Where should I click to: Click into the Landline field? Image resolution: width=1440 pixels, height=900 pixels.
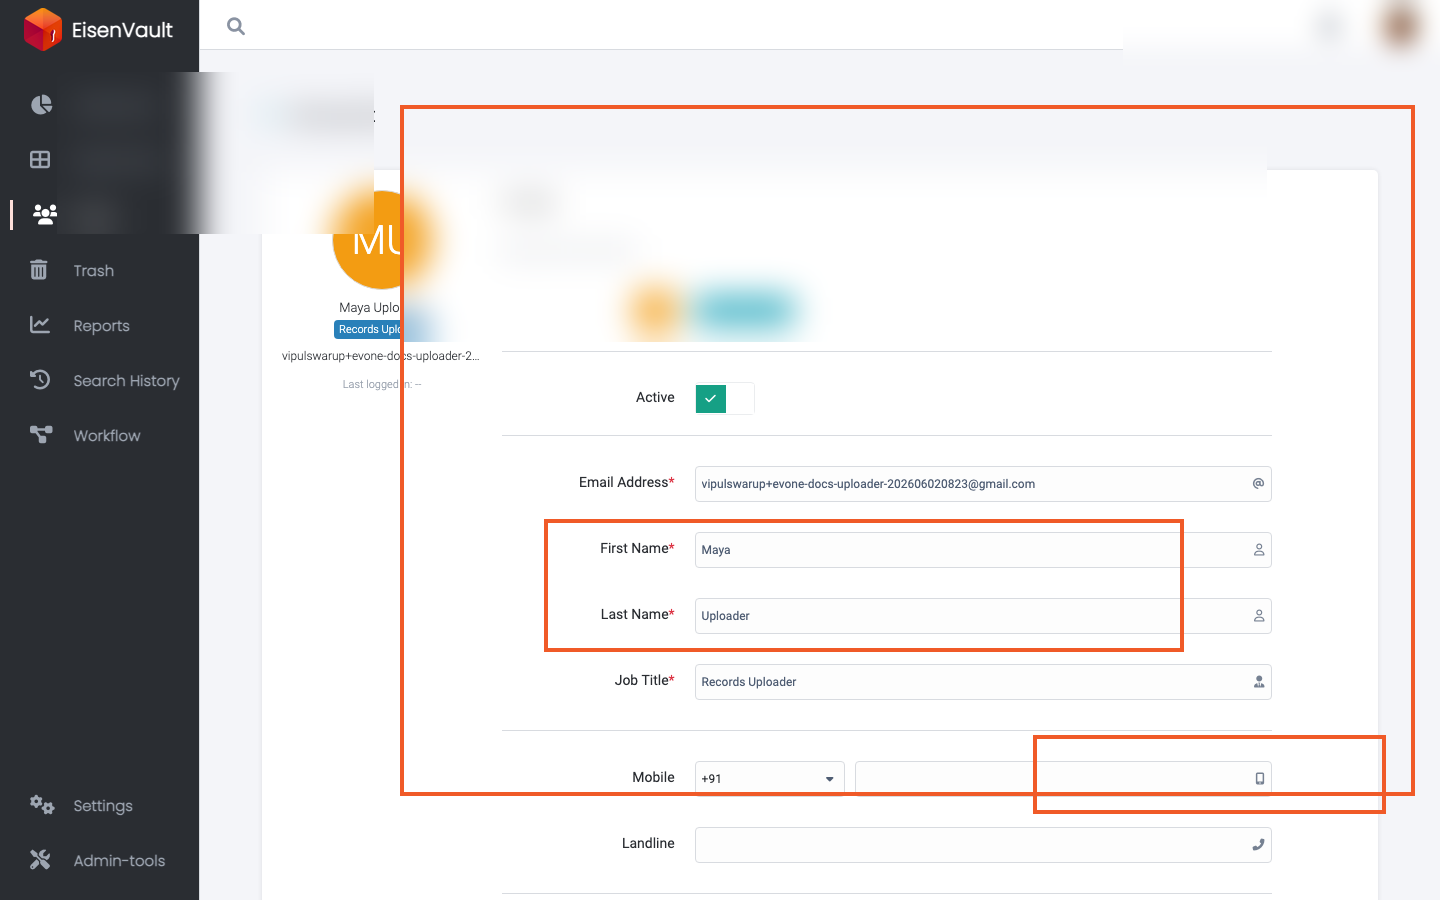coord(983,845)
